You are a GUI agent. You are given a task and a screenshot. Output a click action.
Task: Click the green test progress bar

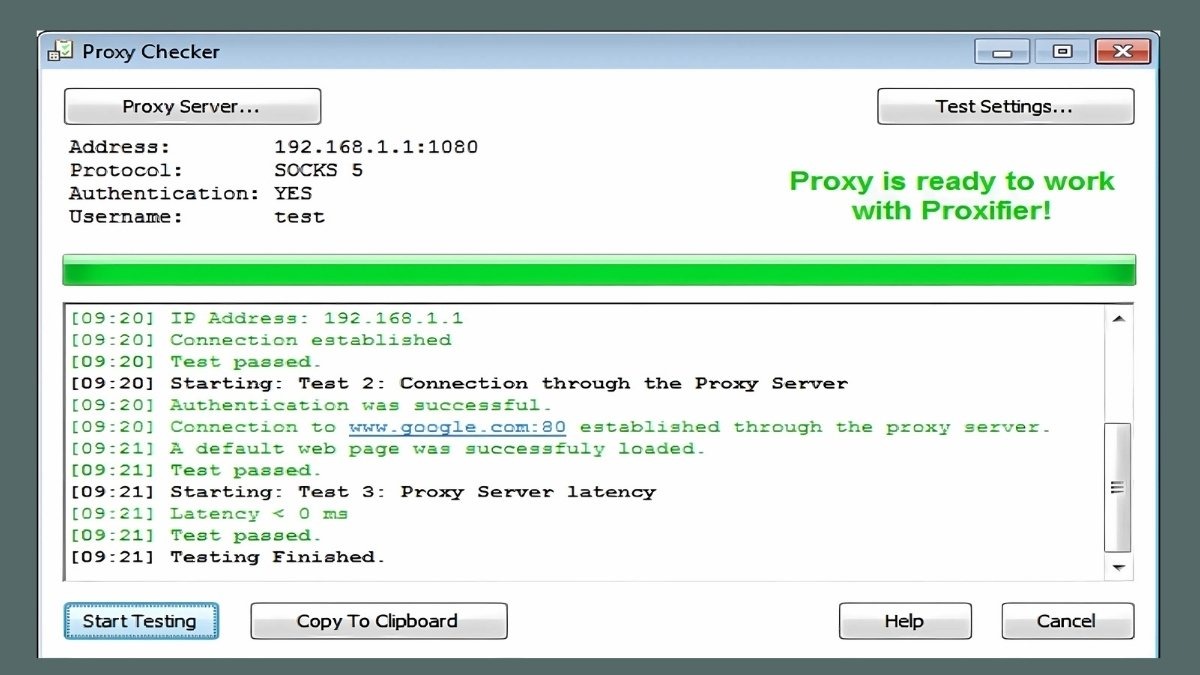(599, 270)
